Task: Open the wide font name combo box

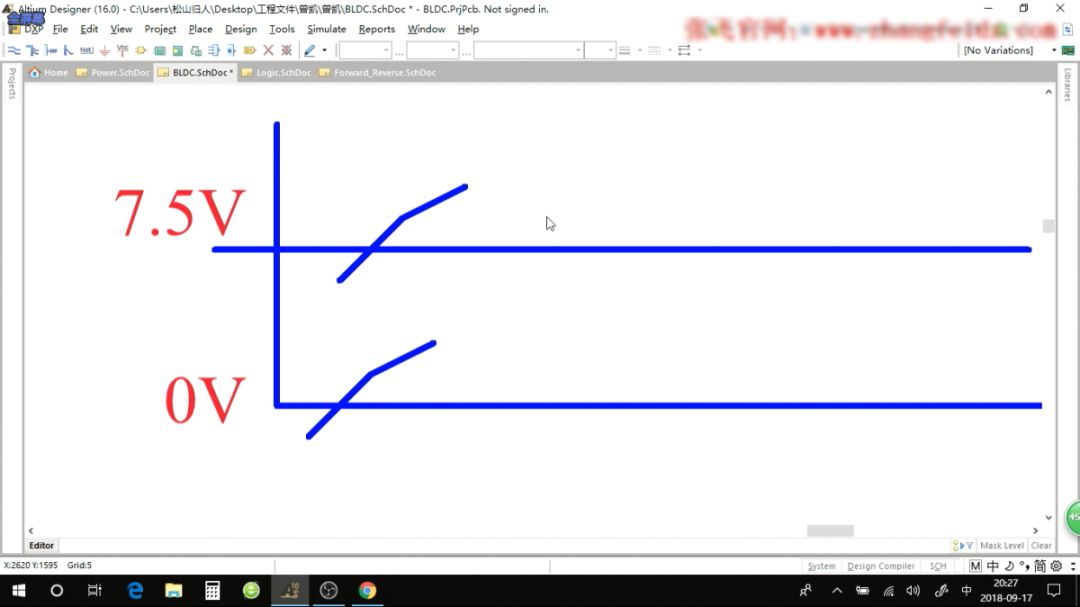Action: (528, 50)
